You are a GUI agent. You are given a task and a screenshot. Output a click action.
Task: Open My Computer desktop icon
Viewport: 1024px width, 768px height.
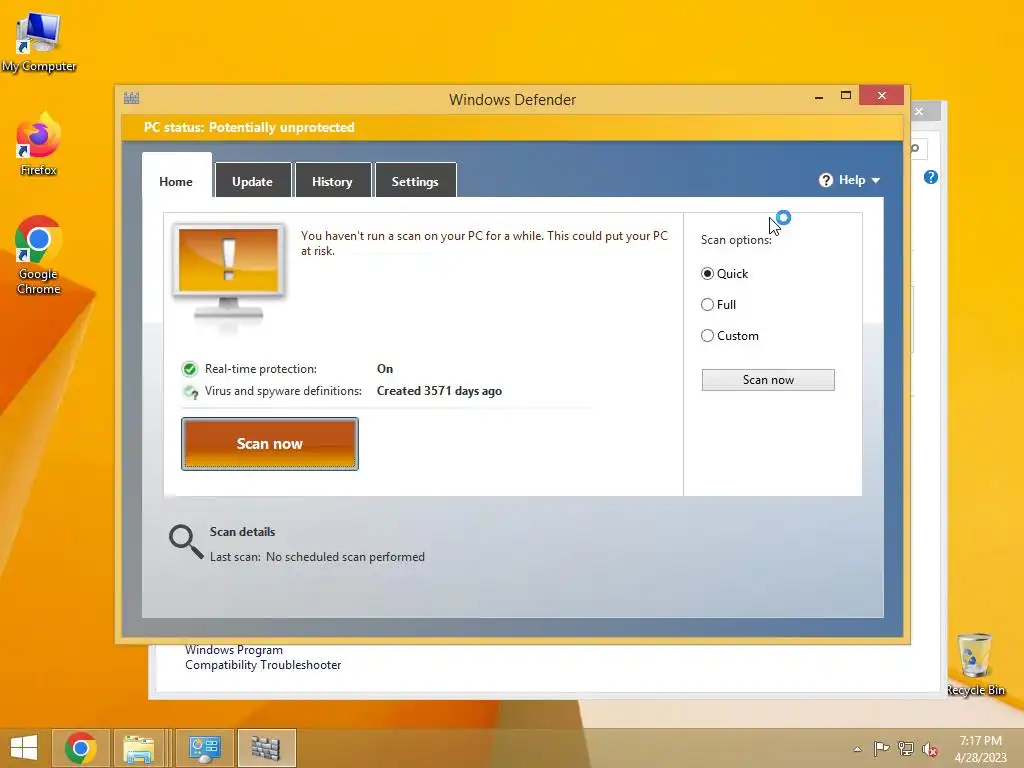pyautogui.click(x=39, y=42)
